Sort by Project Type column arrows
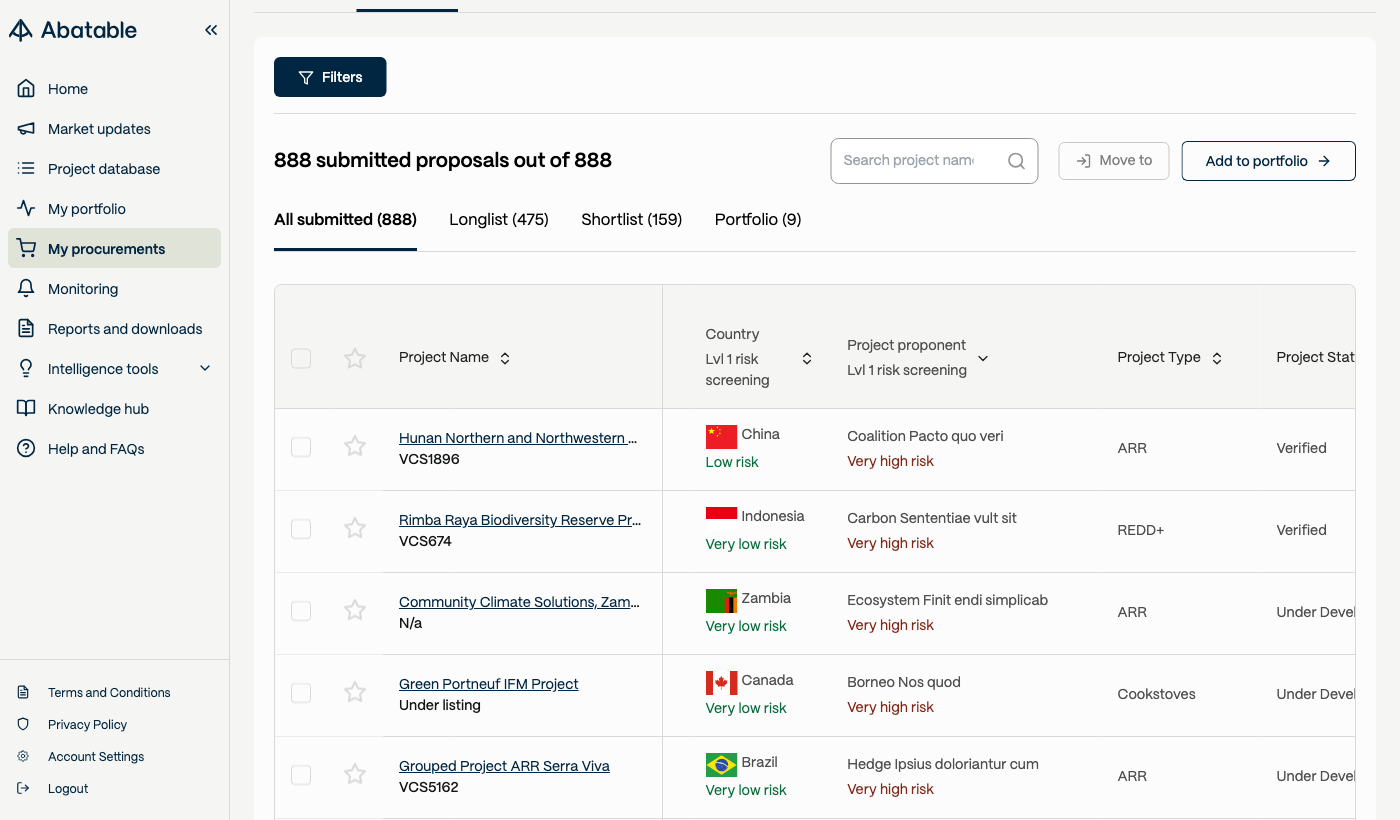1400x820 pixels. 1217,358
